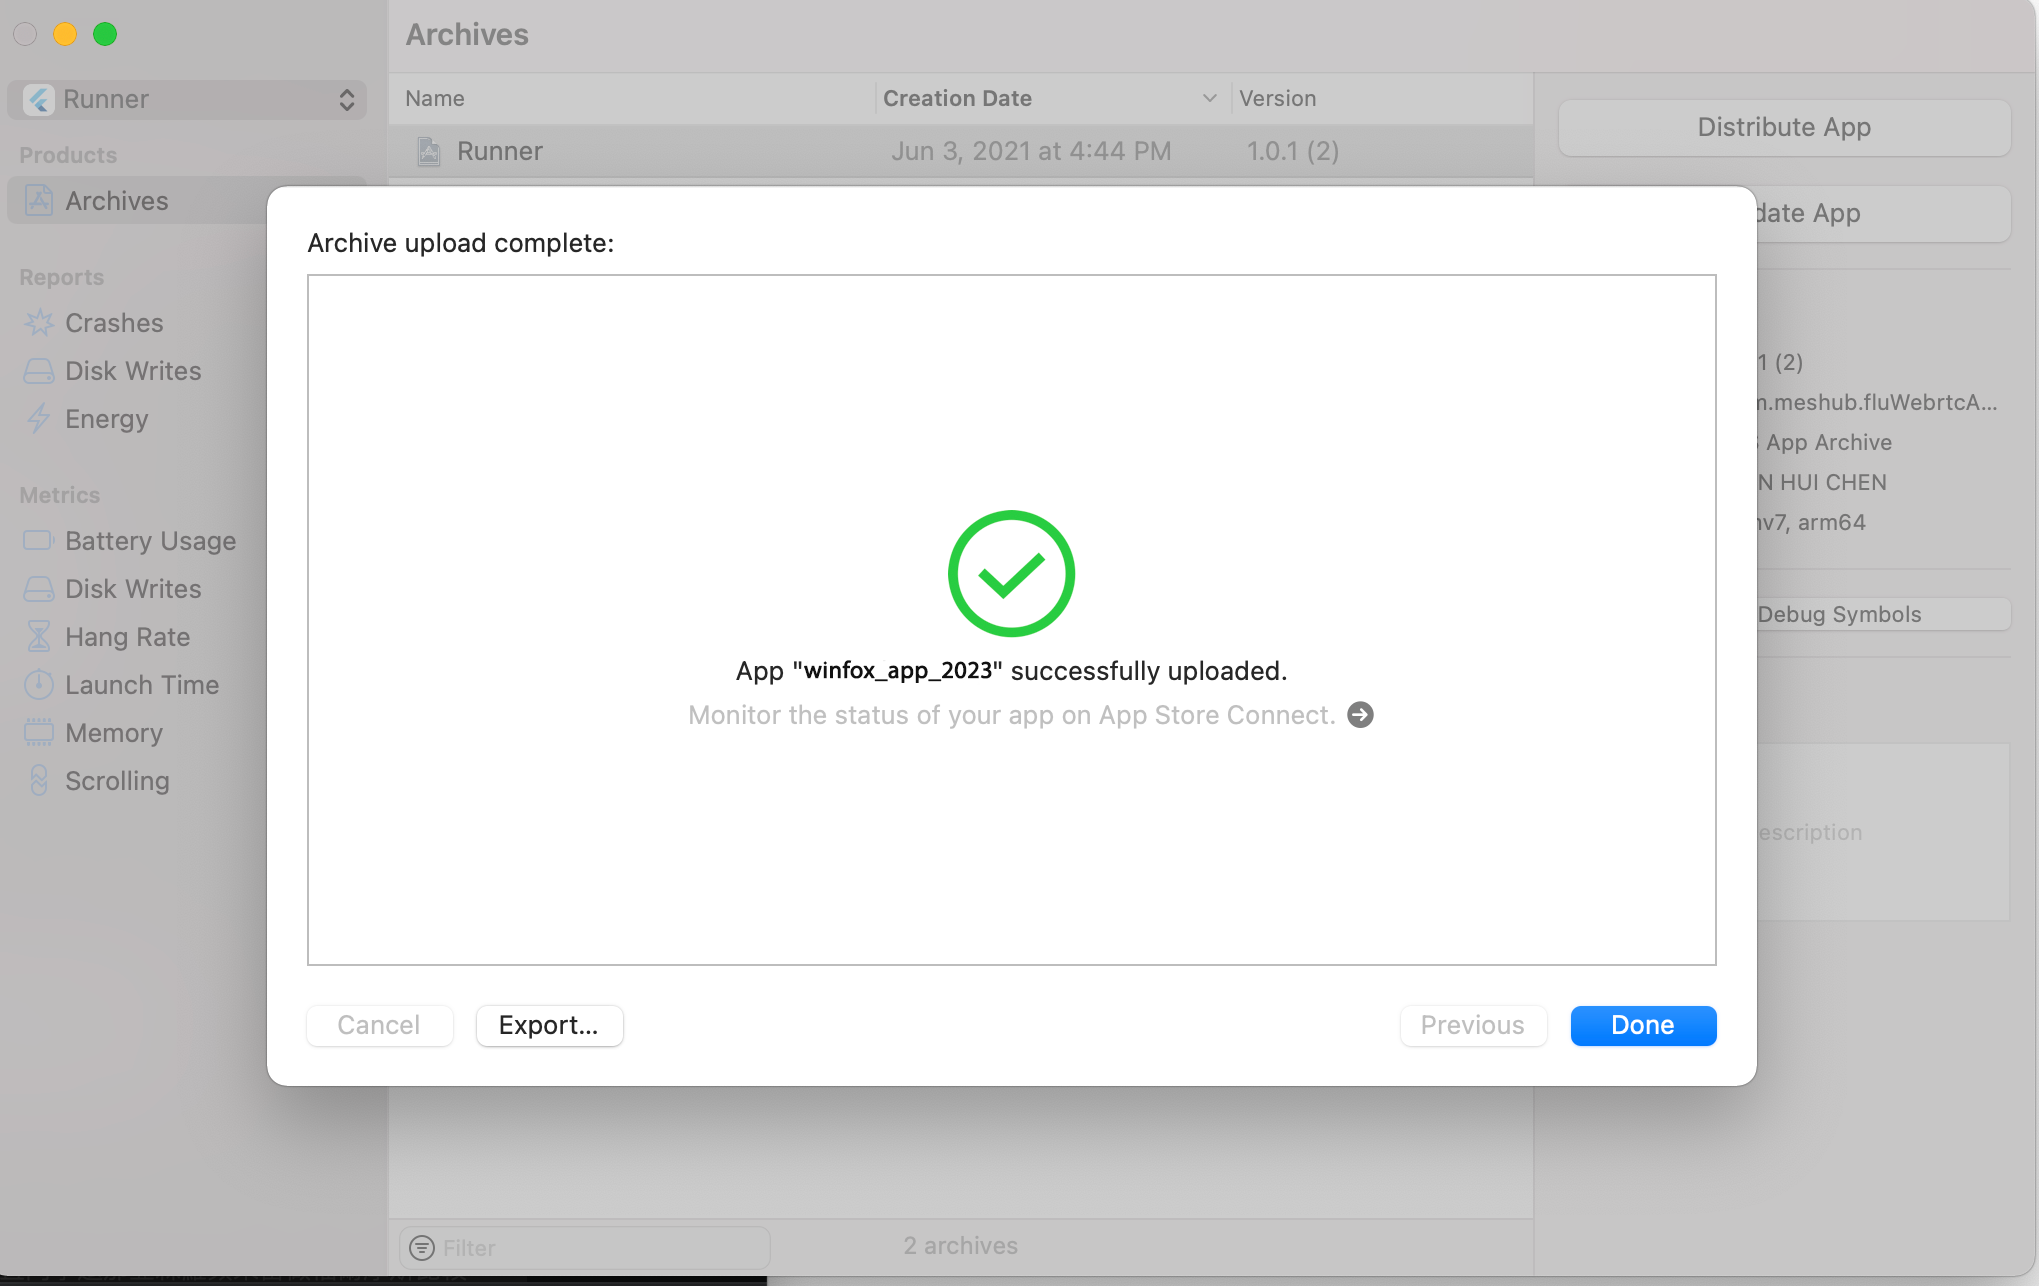
Task: Click the Energy lightning bolt icon
Action: [39, 419]
